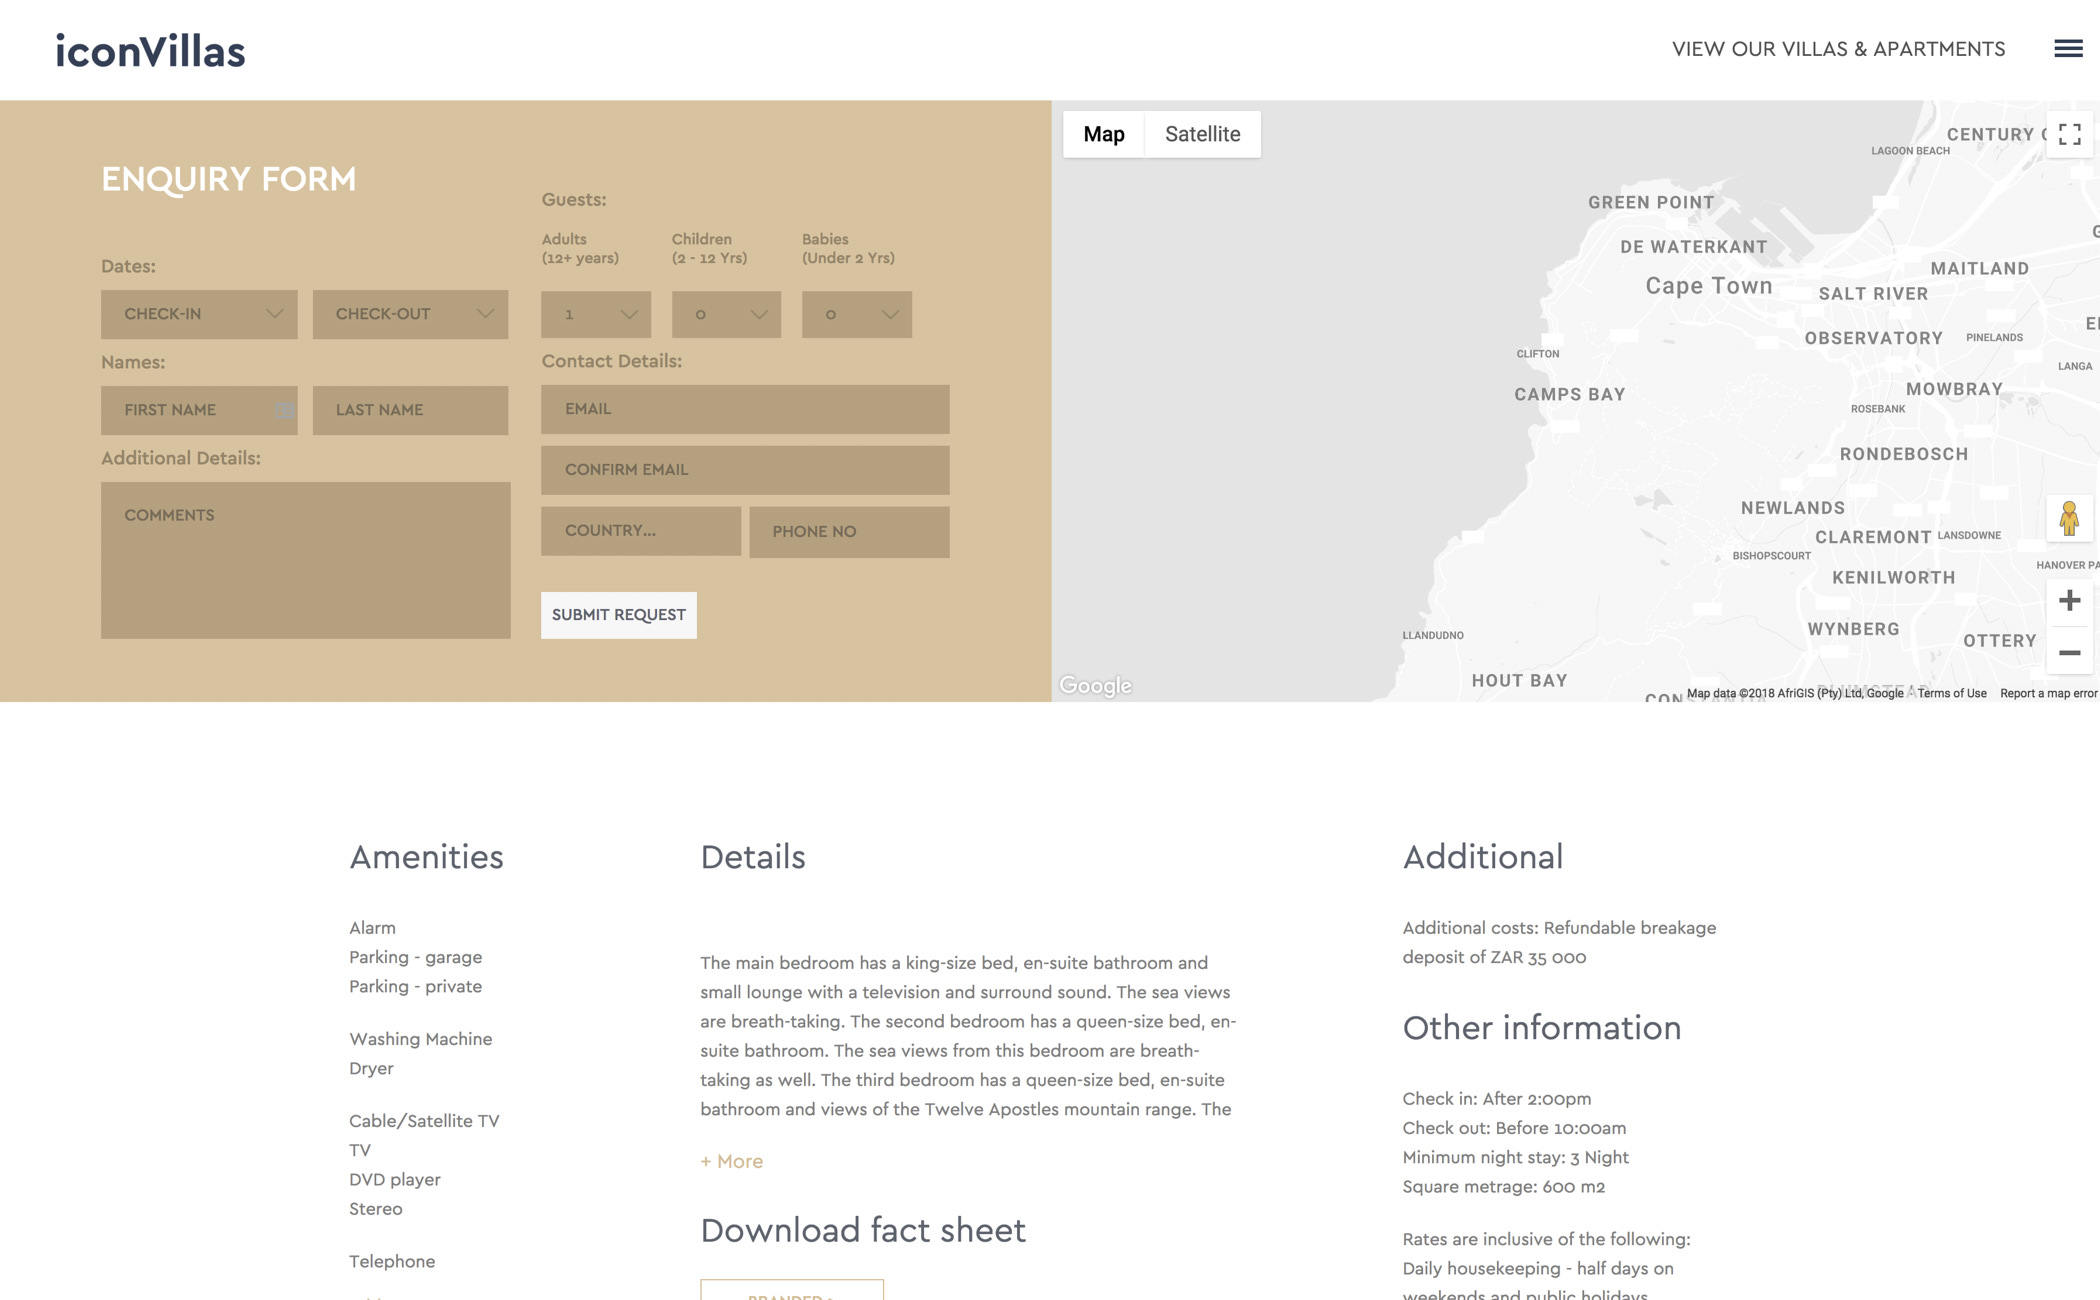Select the Map view tab
2100x1300 pixels.
1104,133
